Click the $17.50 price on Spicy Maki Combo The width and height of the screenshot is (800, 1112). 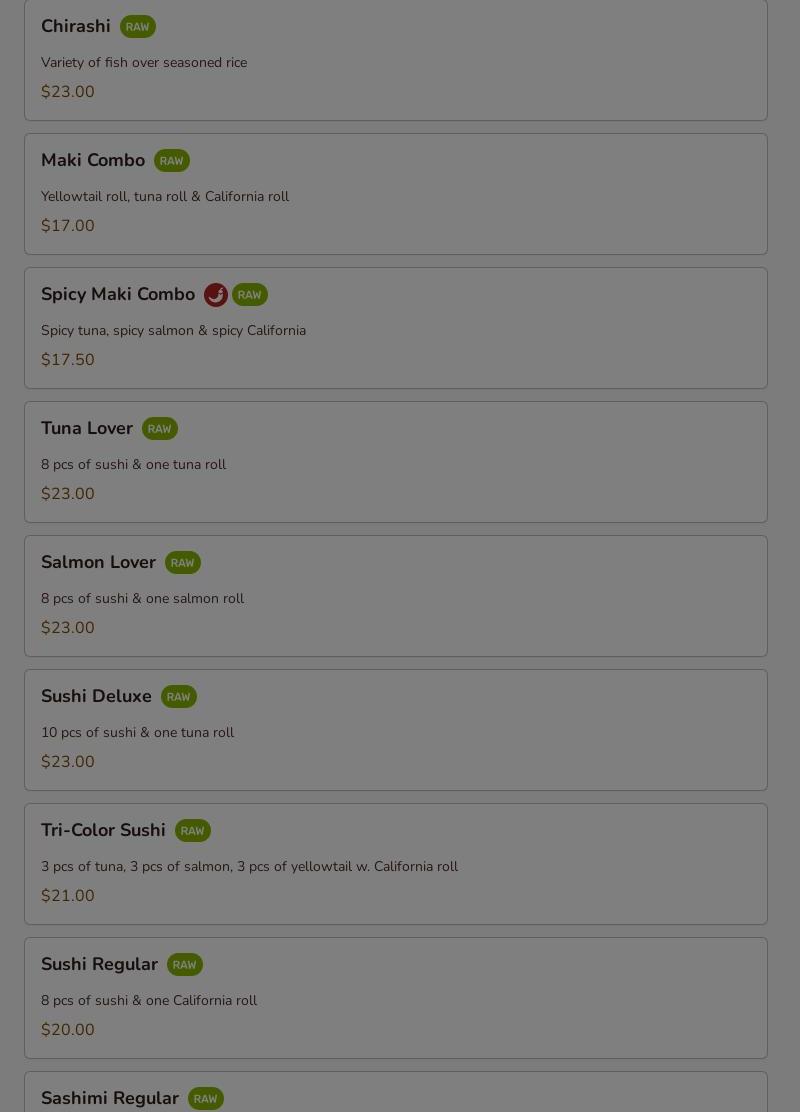pos(67,360)
